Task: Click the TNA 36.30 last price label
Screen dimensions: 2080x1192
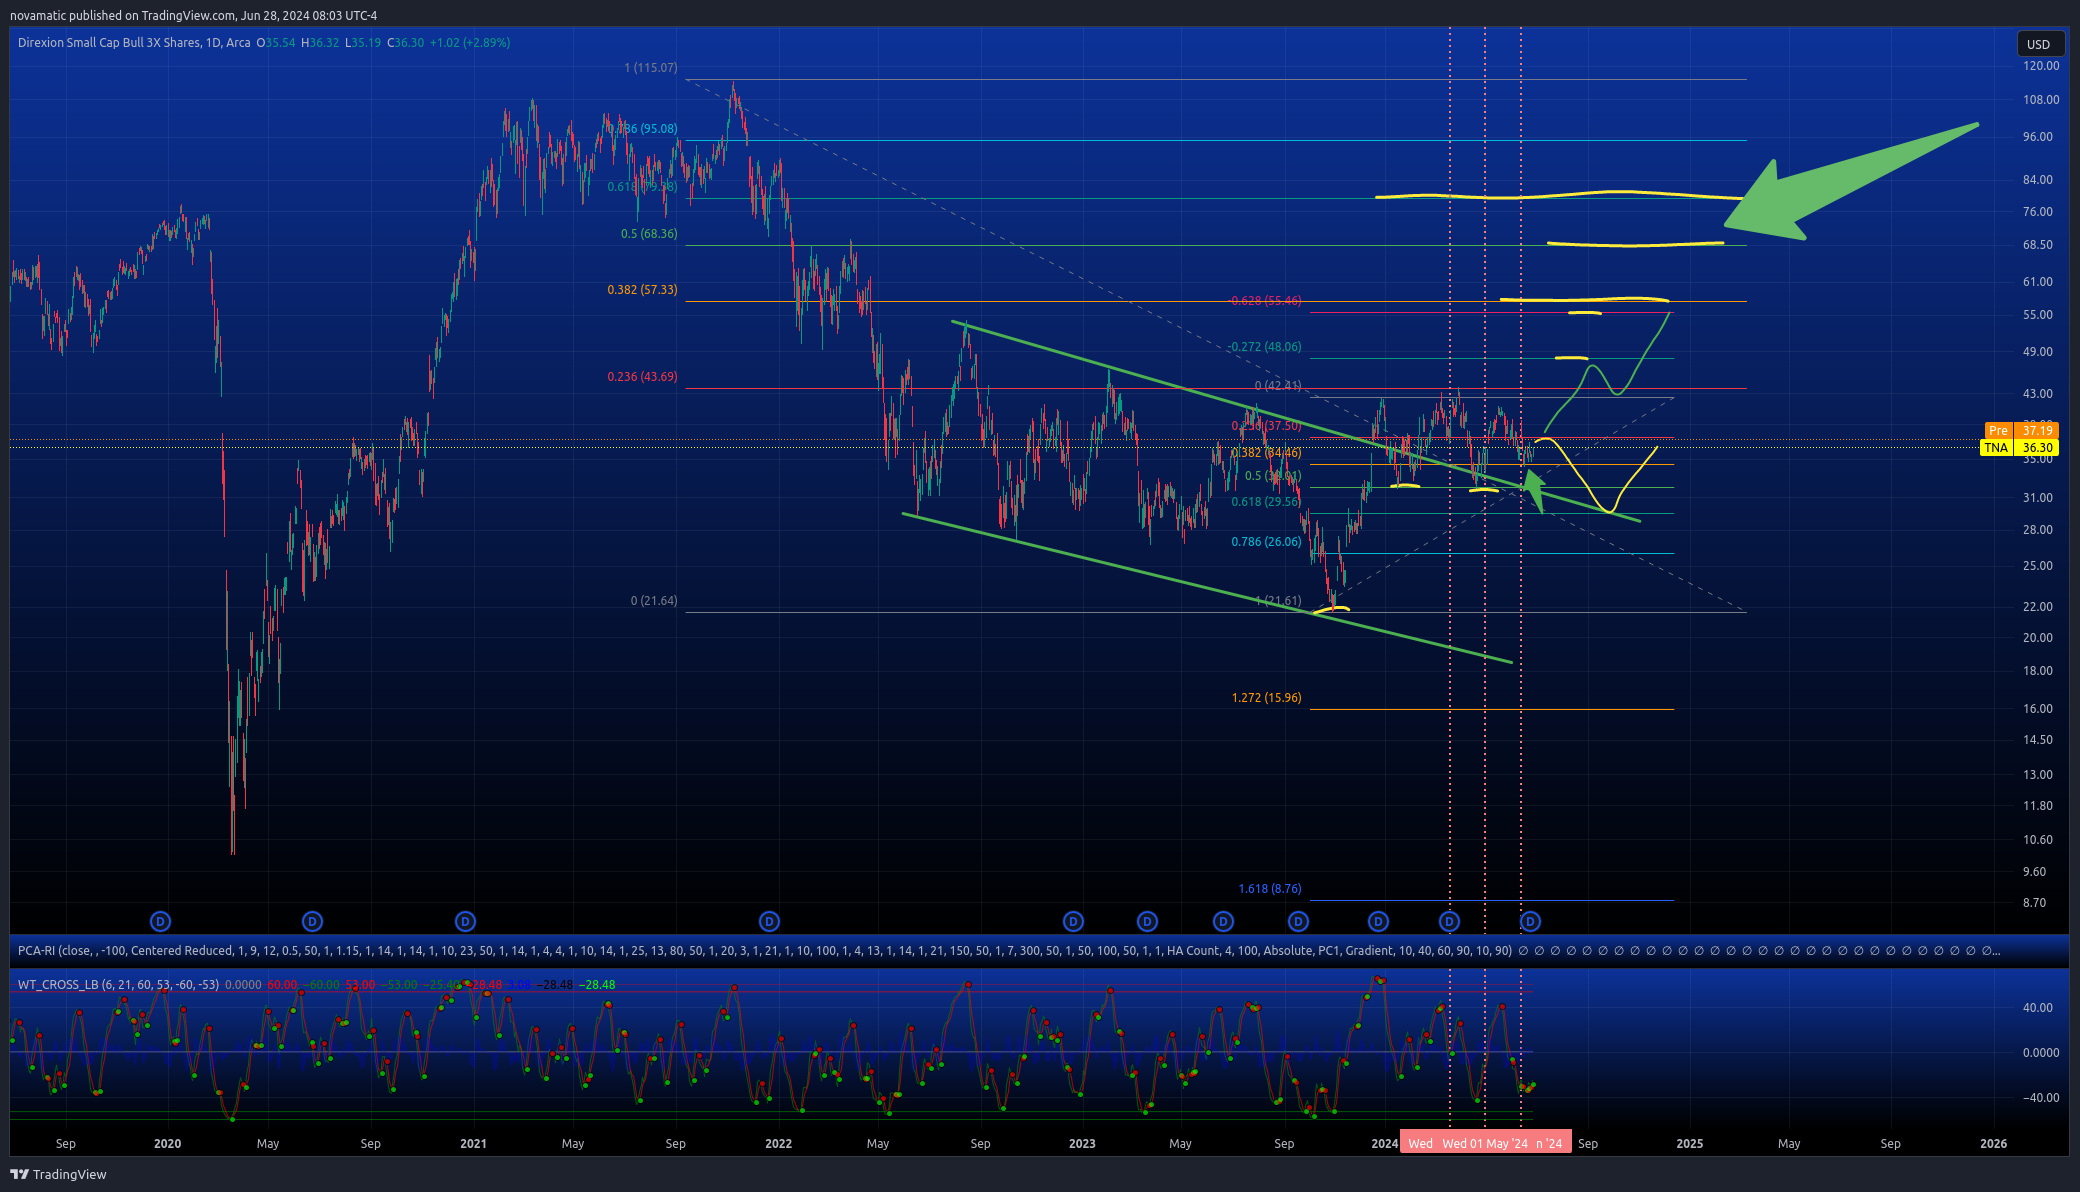Action: [x=2019, y=448]
